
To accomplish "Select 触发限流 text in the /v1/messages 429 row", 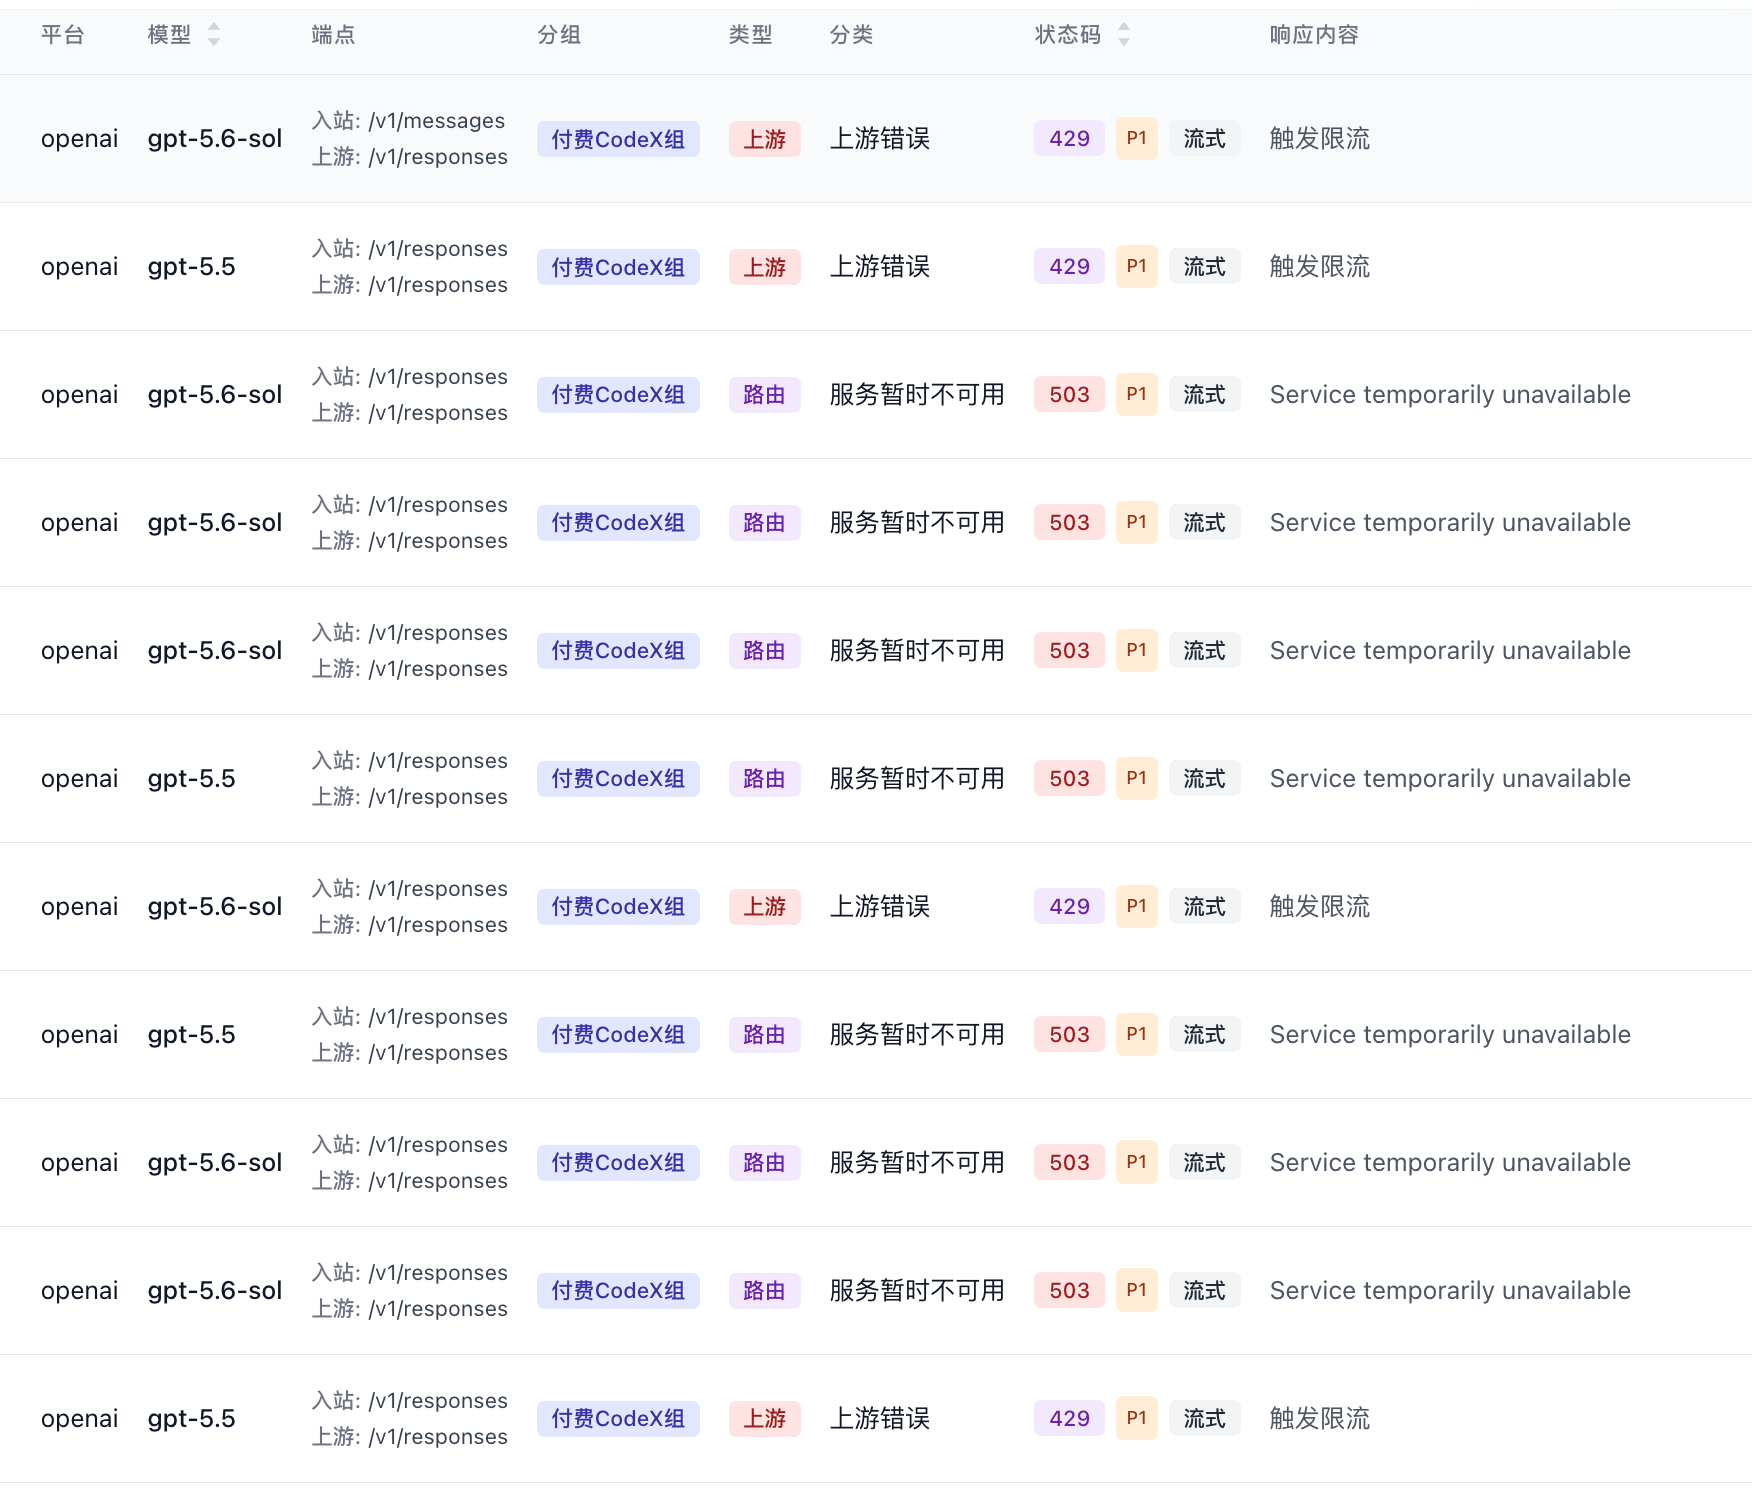I will point(1320,139).
